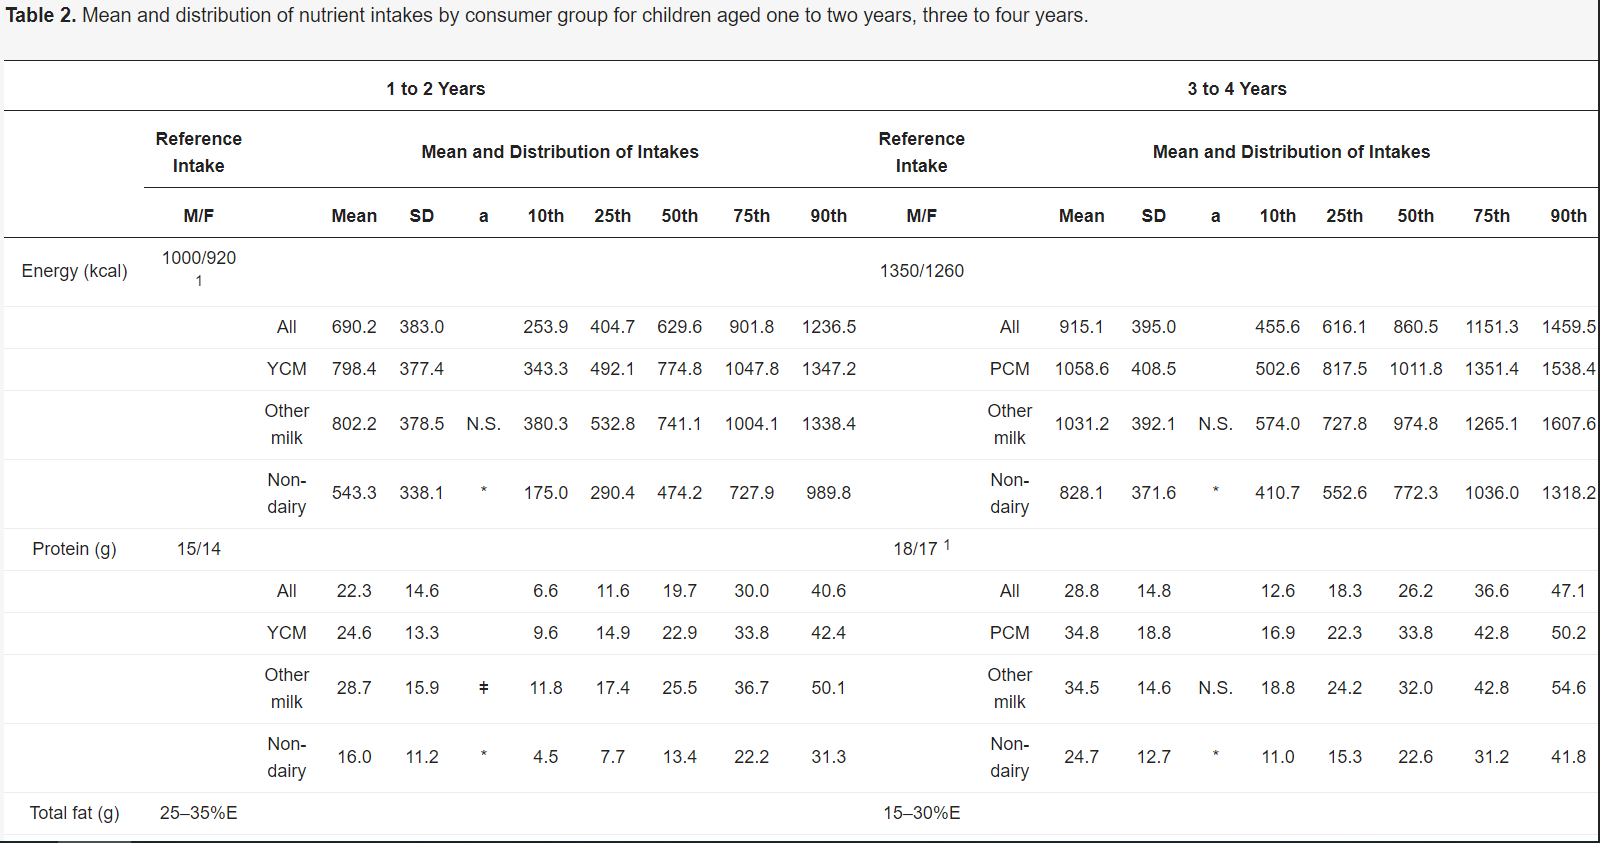This screenshot has height=843, width=1600.
Task: Select the value 47.1
Action: (x=1569, y=591)
